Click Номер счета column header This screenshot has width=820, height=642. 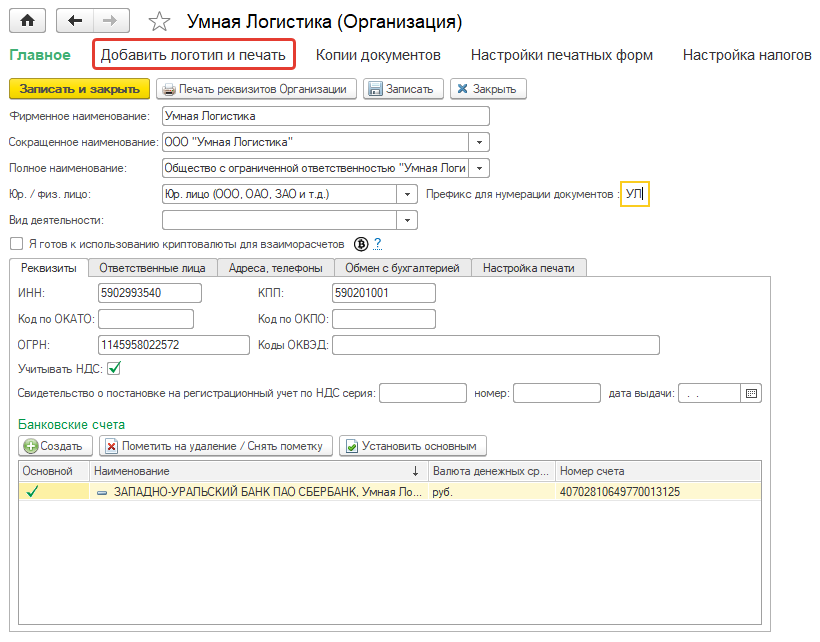tap(658, 471)
